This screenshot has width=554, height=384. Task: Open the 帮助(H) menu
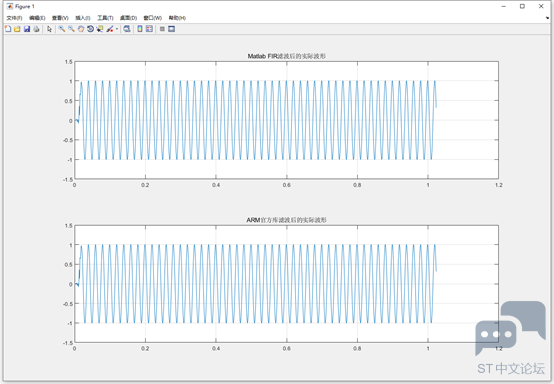click(x=177, y=18)
